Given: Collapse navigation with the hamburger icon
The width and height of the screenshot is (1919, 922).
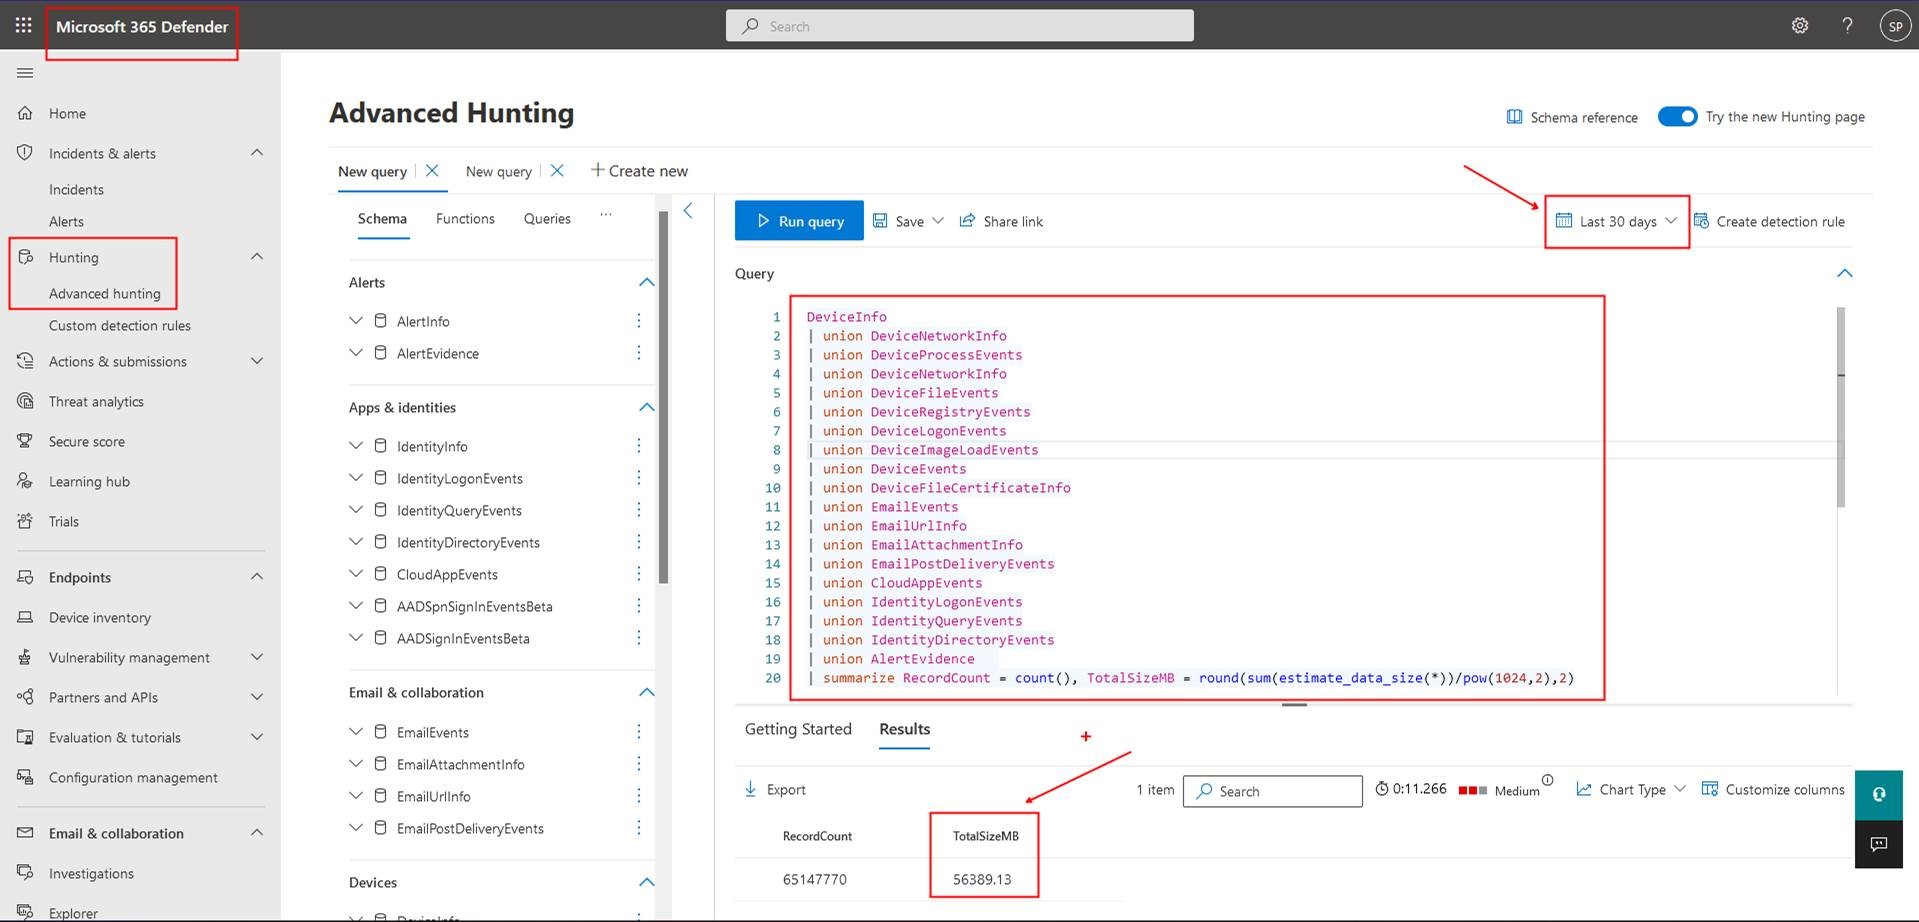Looking at the screenshot, I should pos(25,73).
